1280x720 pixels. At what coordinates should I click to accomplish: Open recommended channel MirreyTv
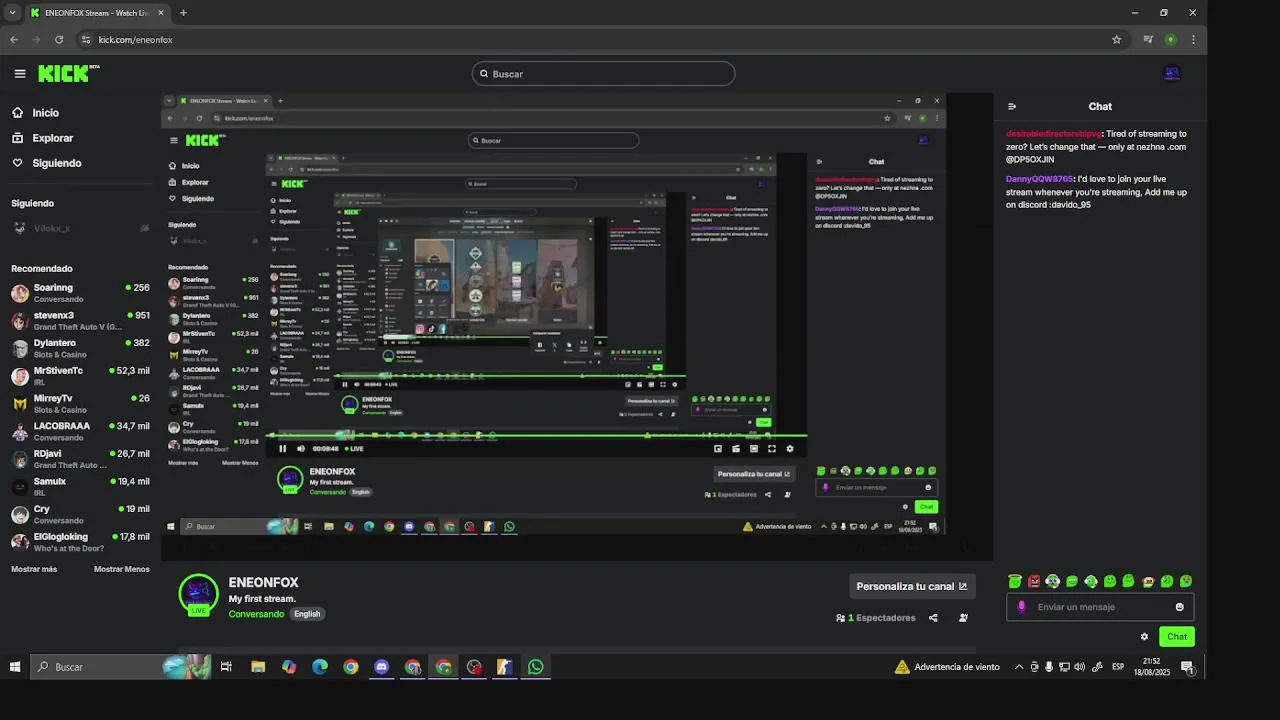click(x=80, y=404)
